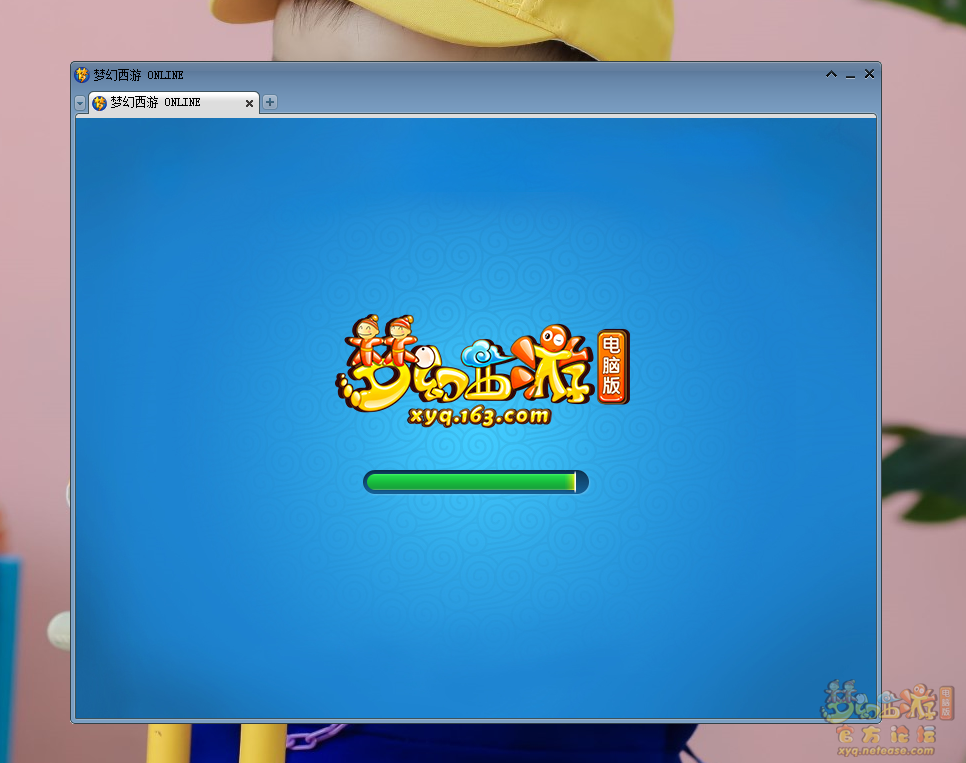Click the game icon in the title bar

[82, 75]
